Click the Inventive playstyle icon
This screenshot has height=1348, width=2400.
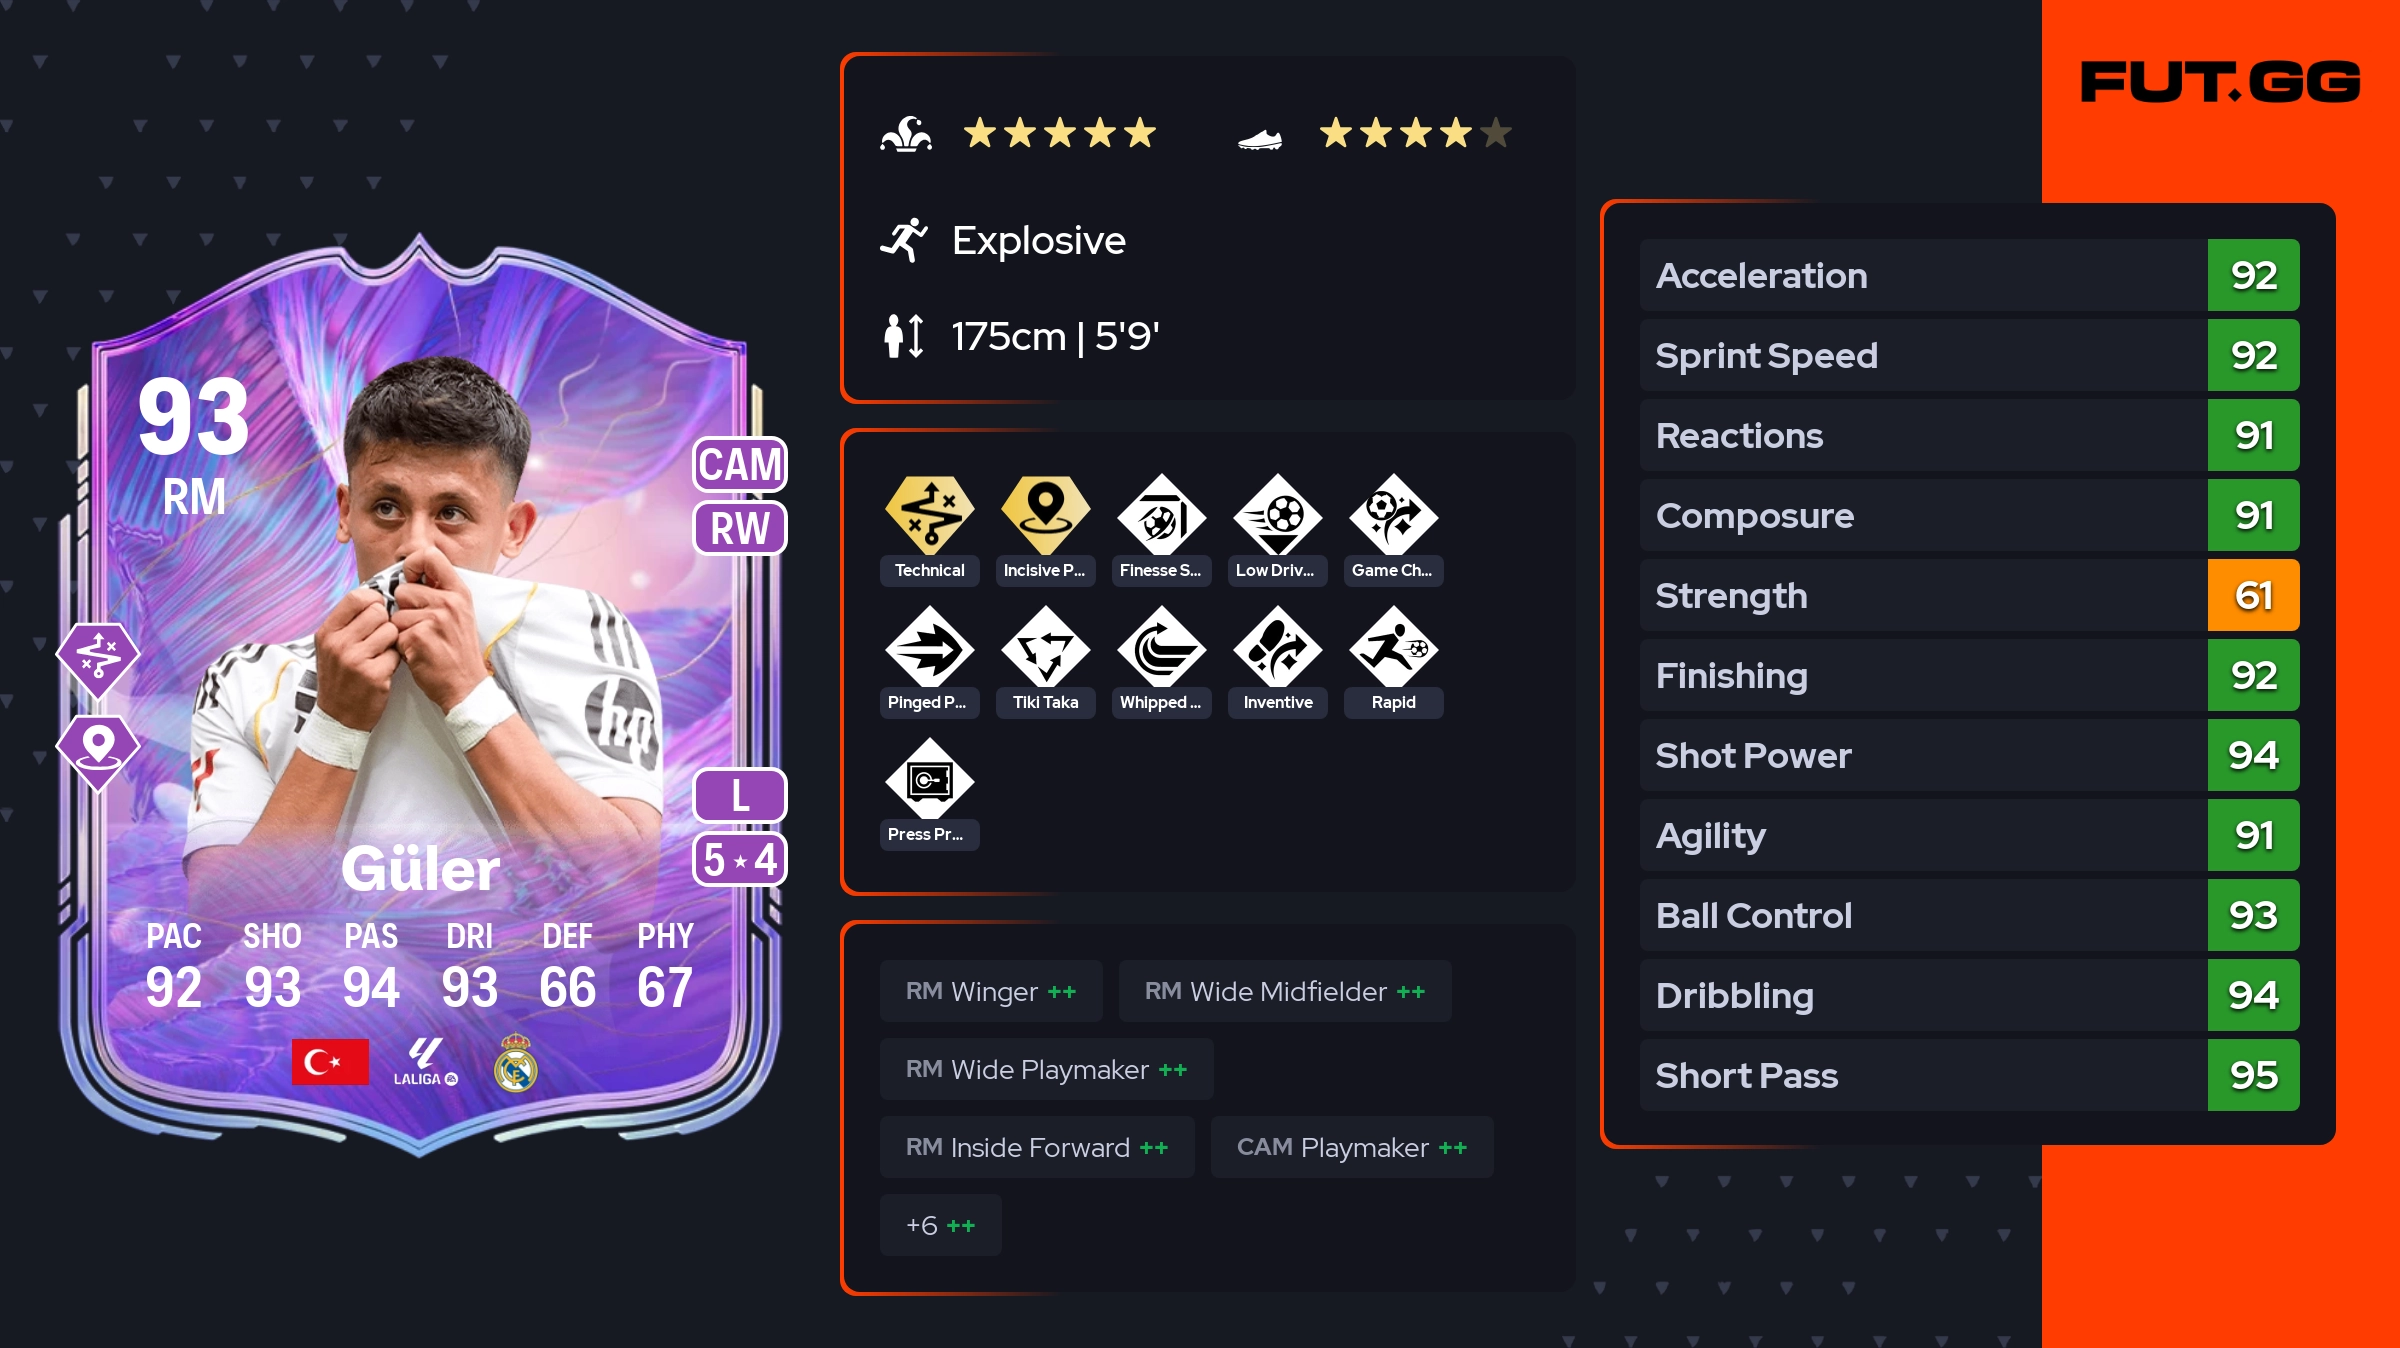(1277, 647)
